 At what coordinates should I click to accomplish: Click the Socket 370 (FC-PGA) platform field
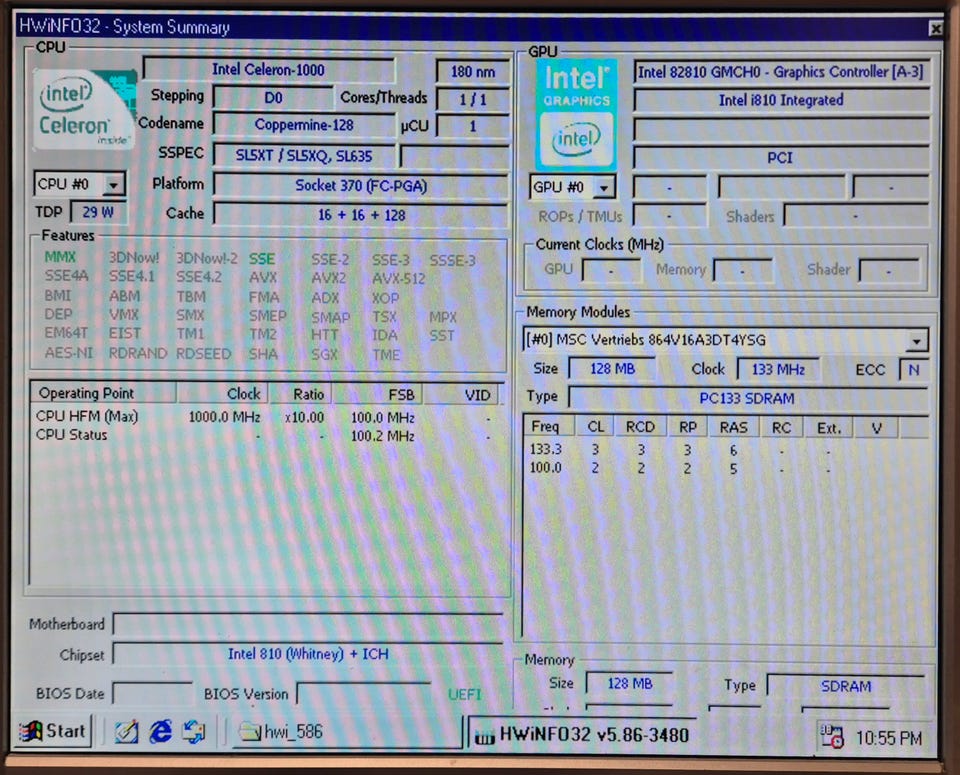[361, 185]
